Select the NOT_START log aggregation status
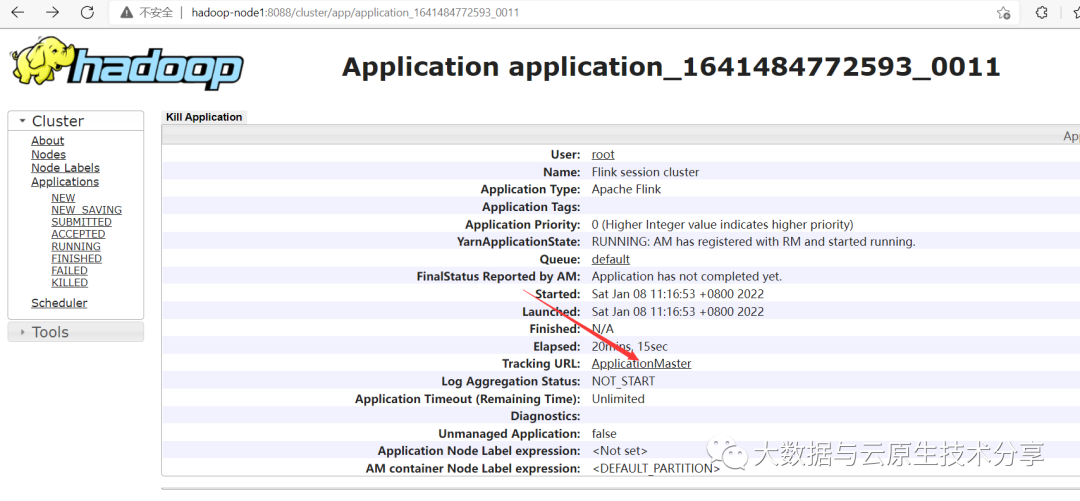This screenshot has height=501, width=1080. pyautogui.click(x=623, y=382)
